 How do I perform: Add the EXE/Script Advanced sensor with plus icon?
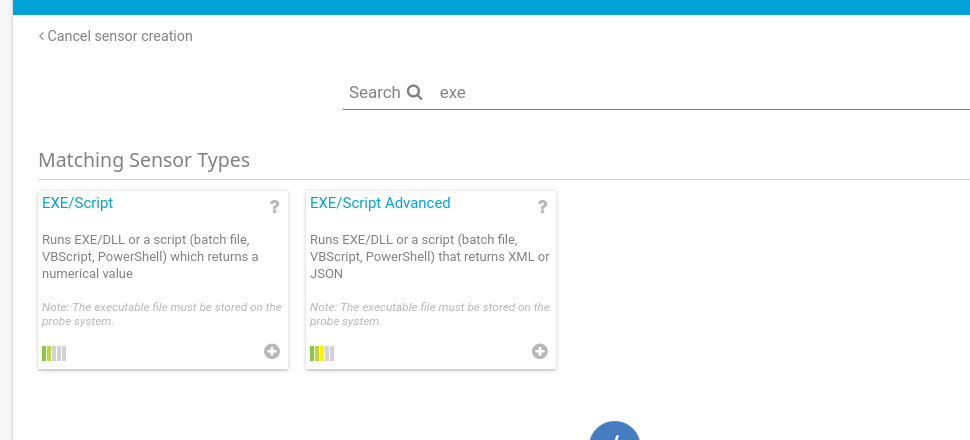click(540, 352)
